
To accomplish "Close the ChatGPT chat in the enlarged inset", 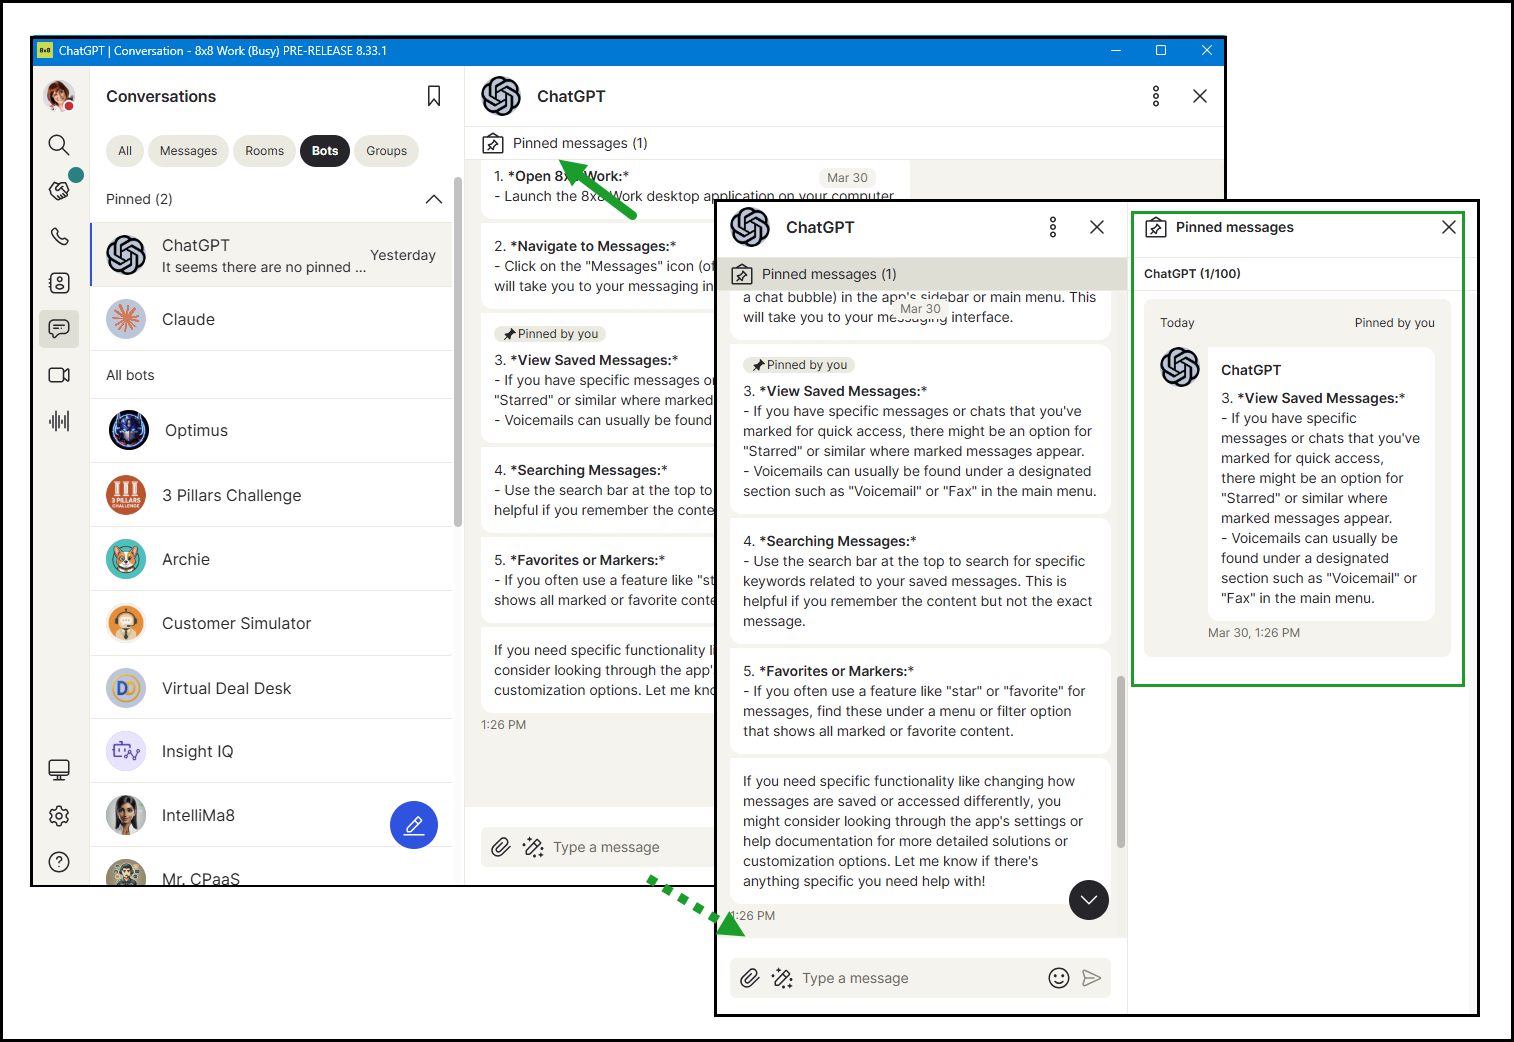I will point(1097,227).
